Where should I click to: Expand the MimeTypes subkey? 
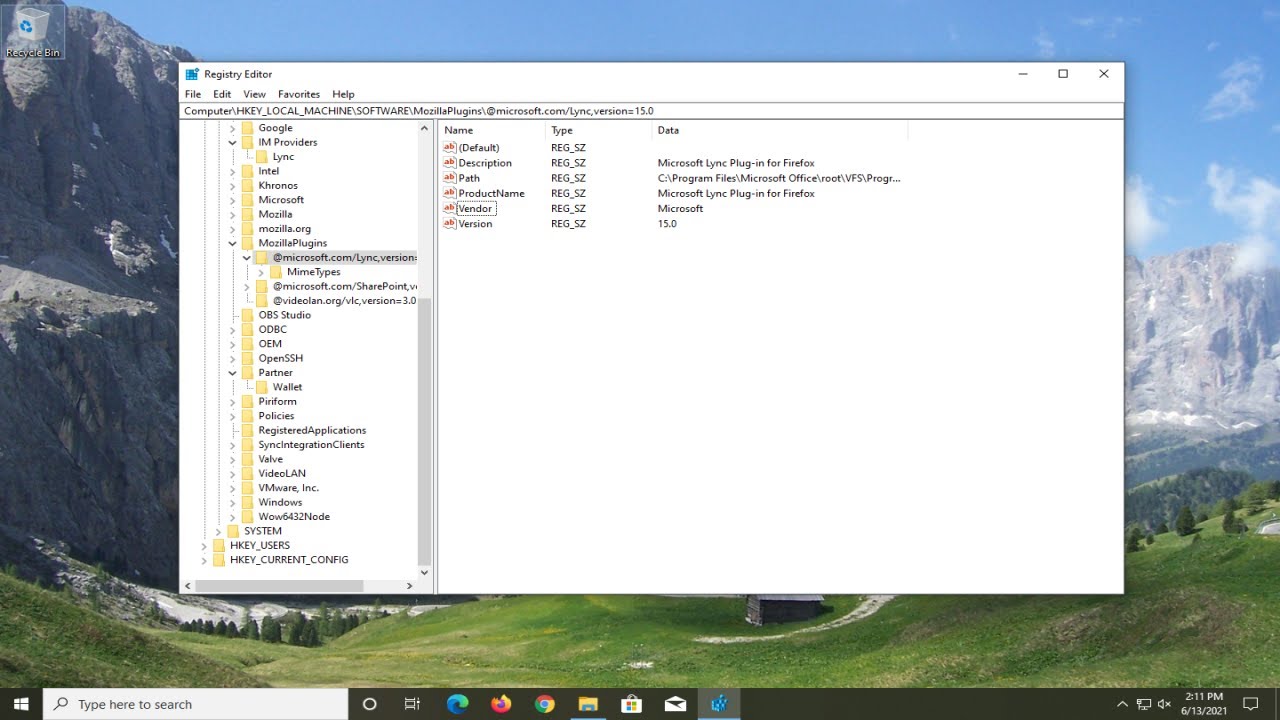(261, 272)
